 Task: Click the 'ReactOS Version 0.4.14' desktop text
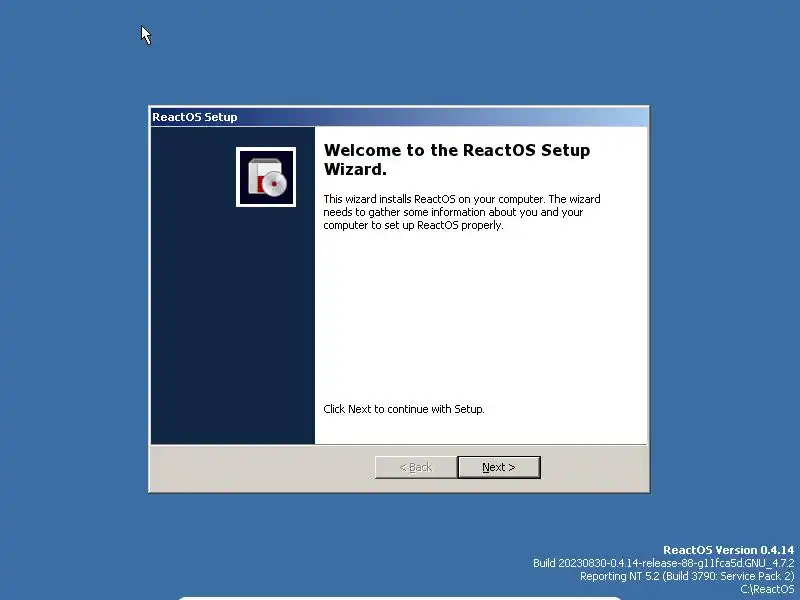(729, 550)
